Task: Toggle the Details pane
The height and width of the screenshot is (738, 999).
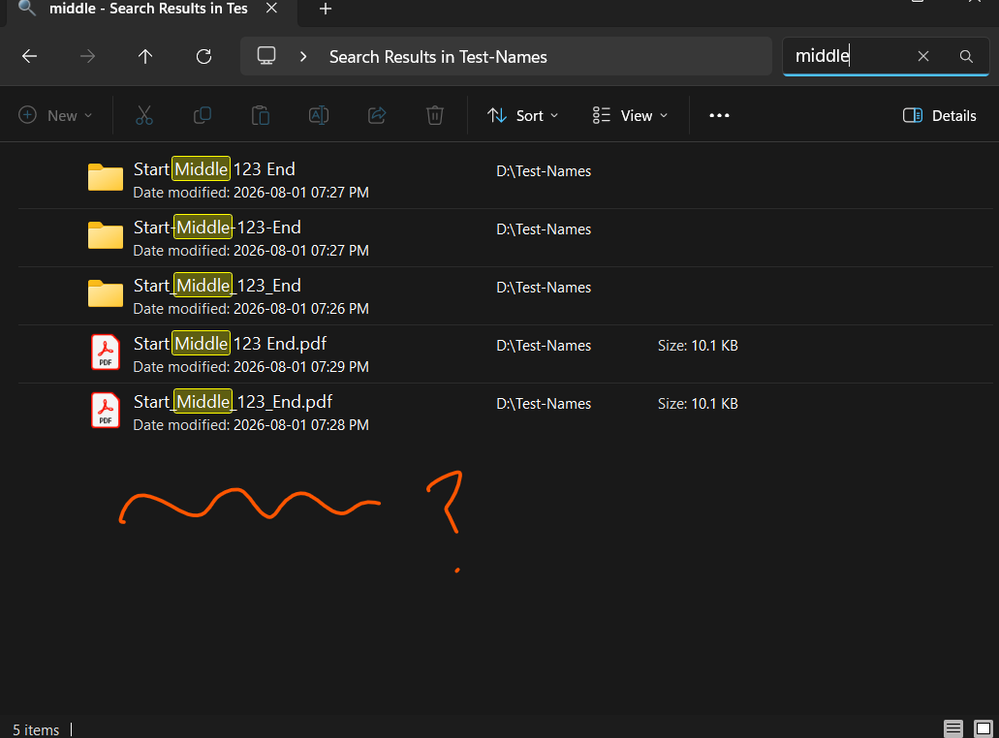Action: (940, 115)
